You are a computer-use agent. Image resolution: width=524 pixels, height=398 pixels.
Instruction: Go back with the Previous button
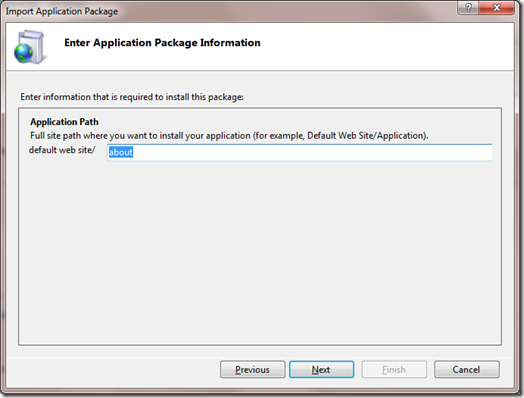[x=253, y=369]
